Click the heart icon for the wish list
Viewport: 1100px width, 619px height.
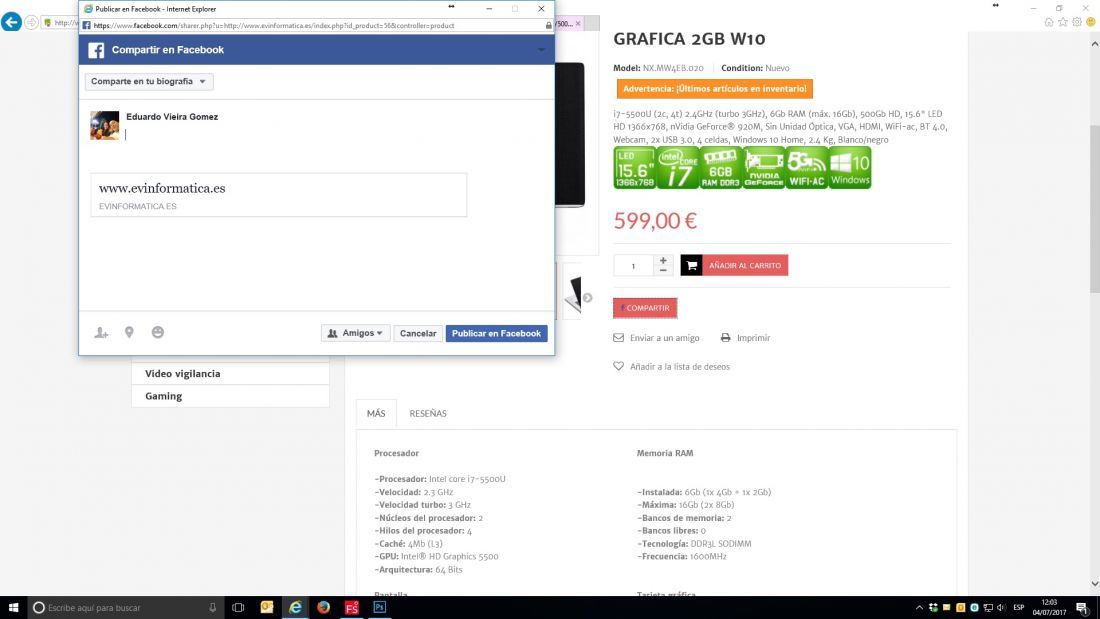pos(618,366)
